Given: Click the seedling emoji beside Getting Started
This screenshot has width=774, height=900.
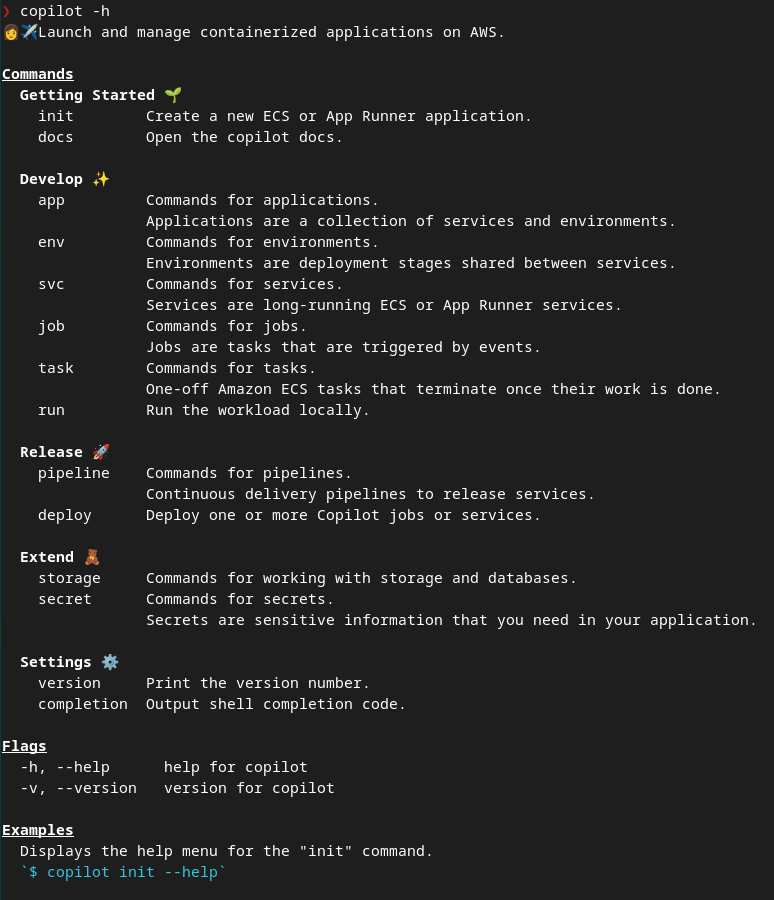Looking at the screenshot, I should 173,95.
